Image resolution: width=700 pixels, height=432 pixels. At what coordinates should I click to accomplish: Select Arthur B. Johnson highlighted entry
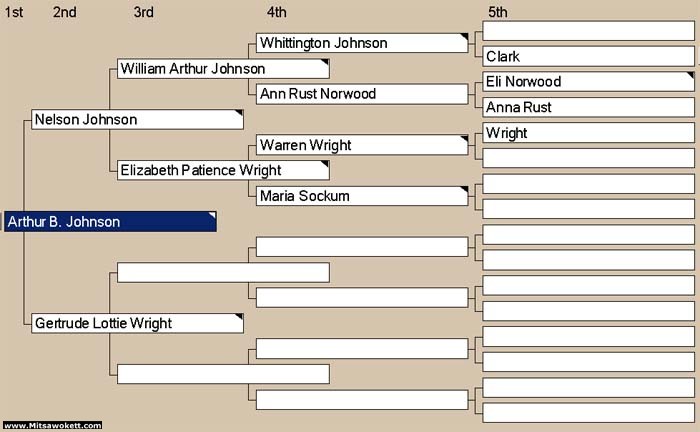(x=110, y=221)
